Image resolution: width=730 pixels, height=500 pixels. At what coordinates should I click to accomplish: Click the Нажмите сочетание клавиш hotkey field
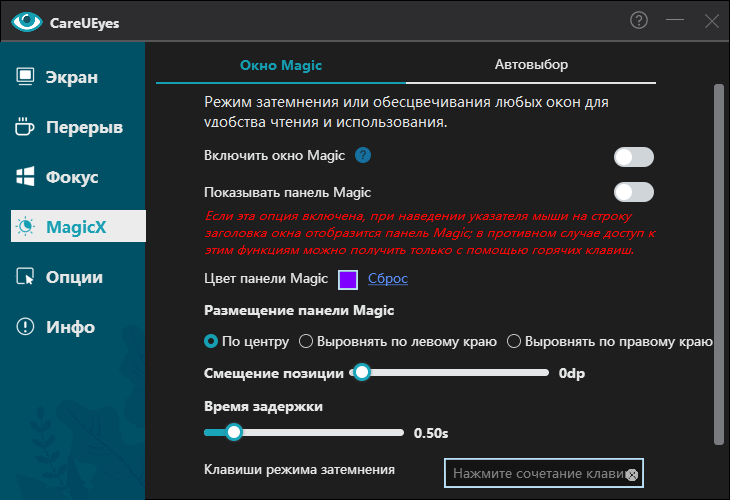point(536,473)
